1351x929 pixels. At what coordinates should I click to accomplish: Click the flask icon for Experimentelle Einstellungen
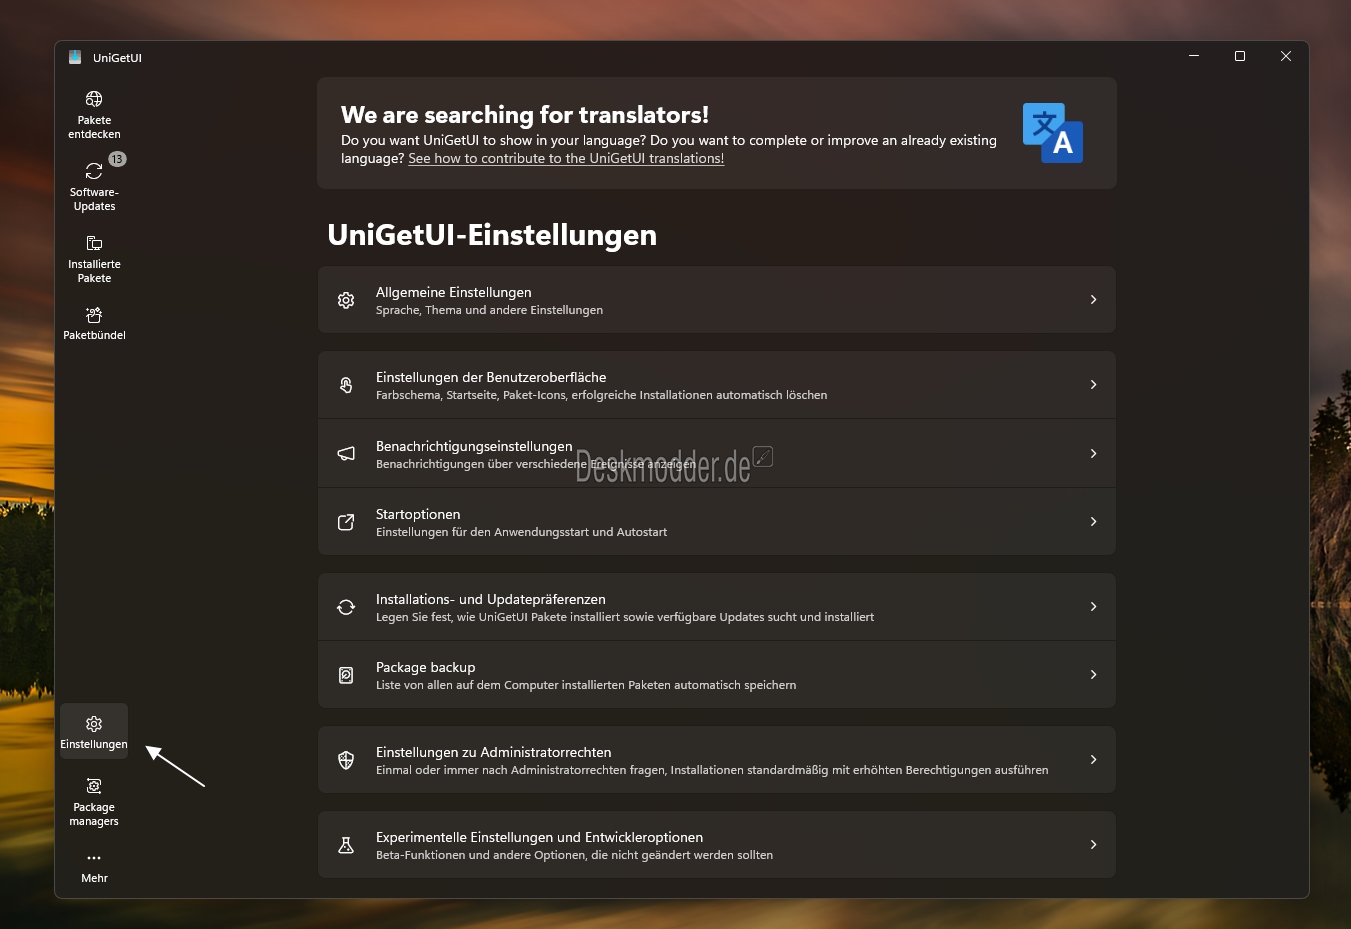coord(346,845)
